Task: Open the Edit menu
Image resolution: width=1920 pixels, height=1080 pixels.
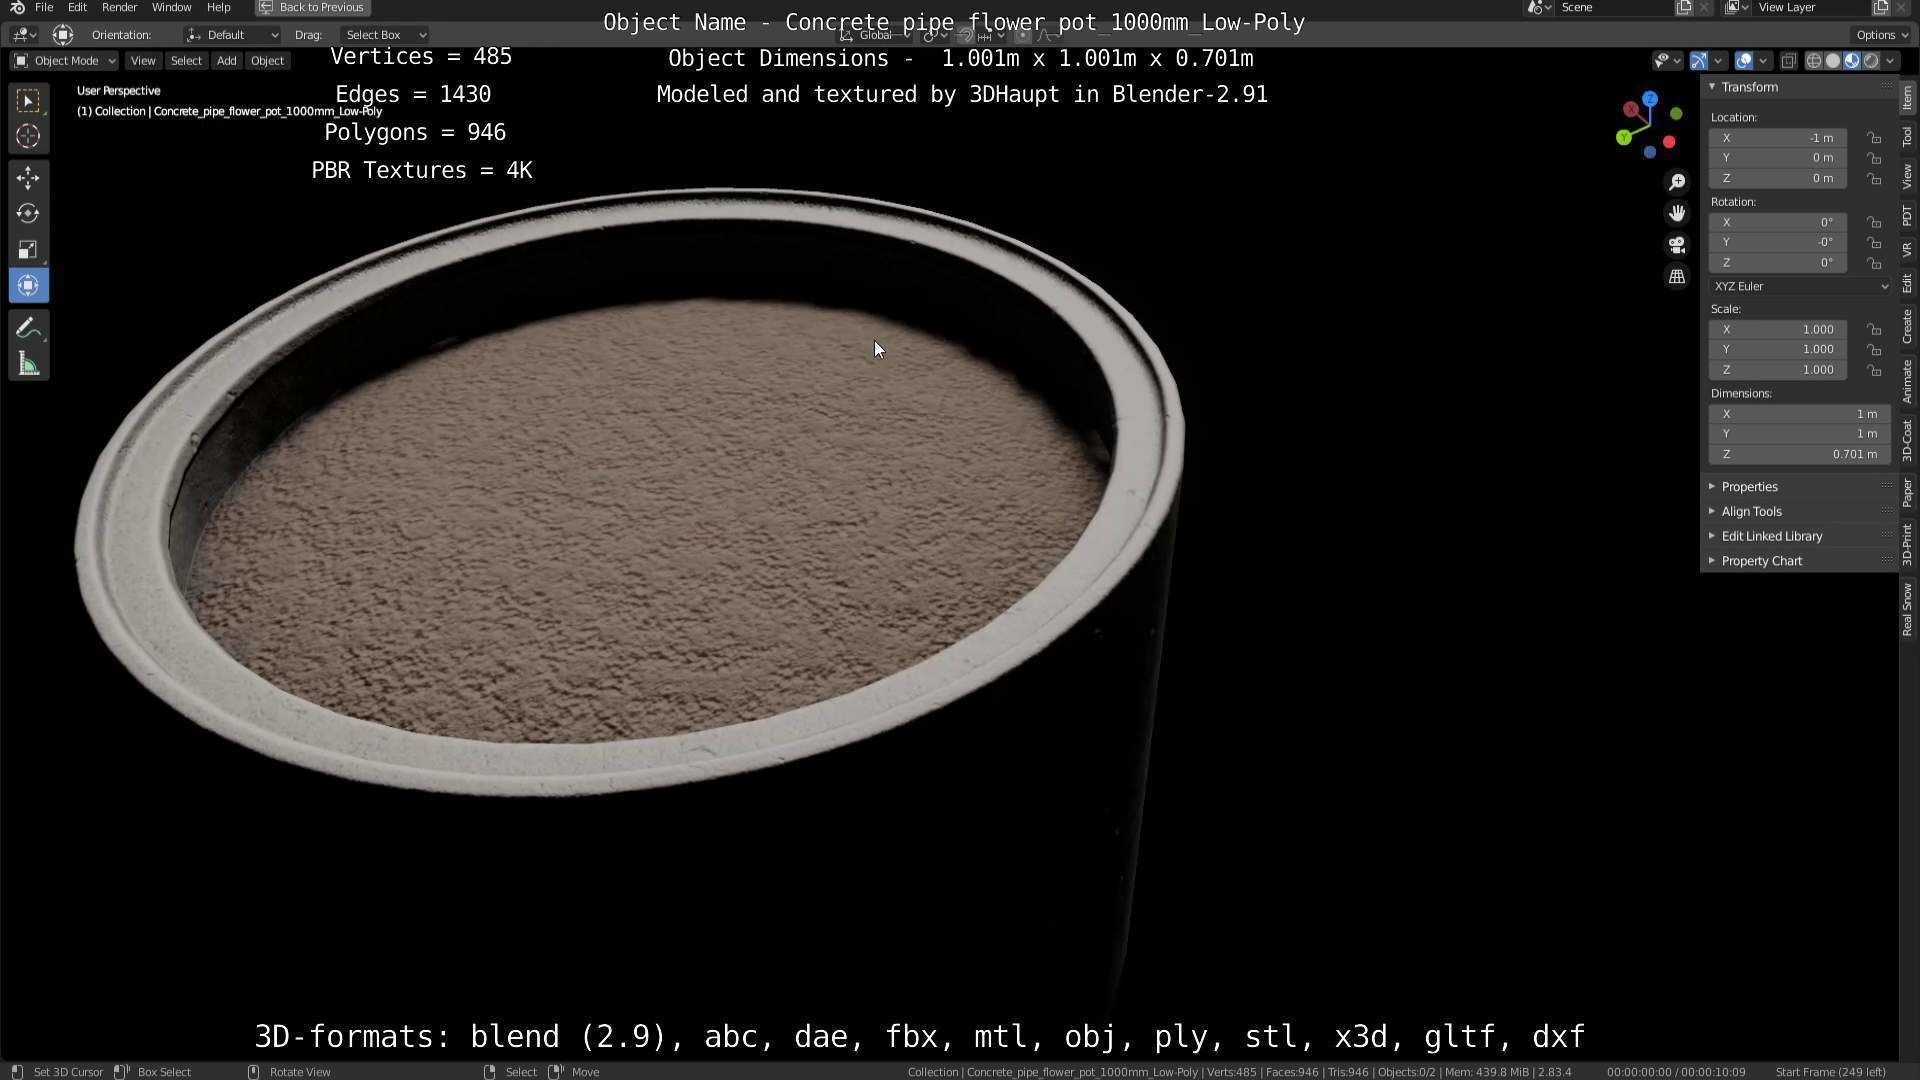Action: (77, 7)
